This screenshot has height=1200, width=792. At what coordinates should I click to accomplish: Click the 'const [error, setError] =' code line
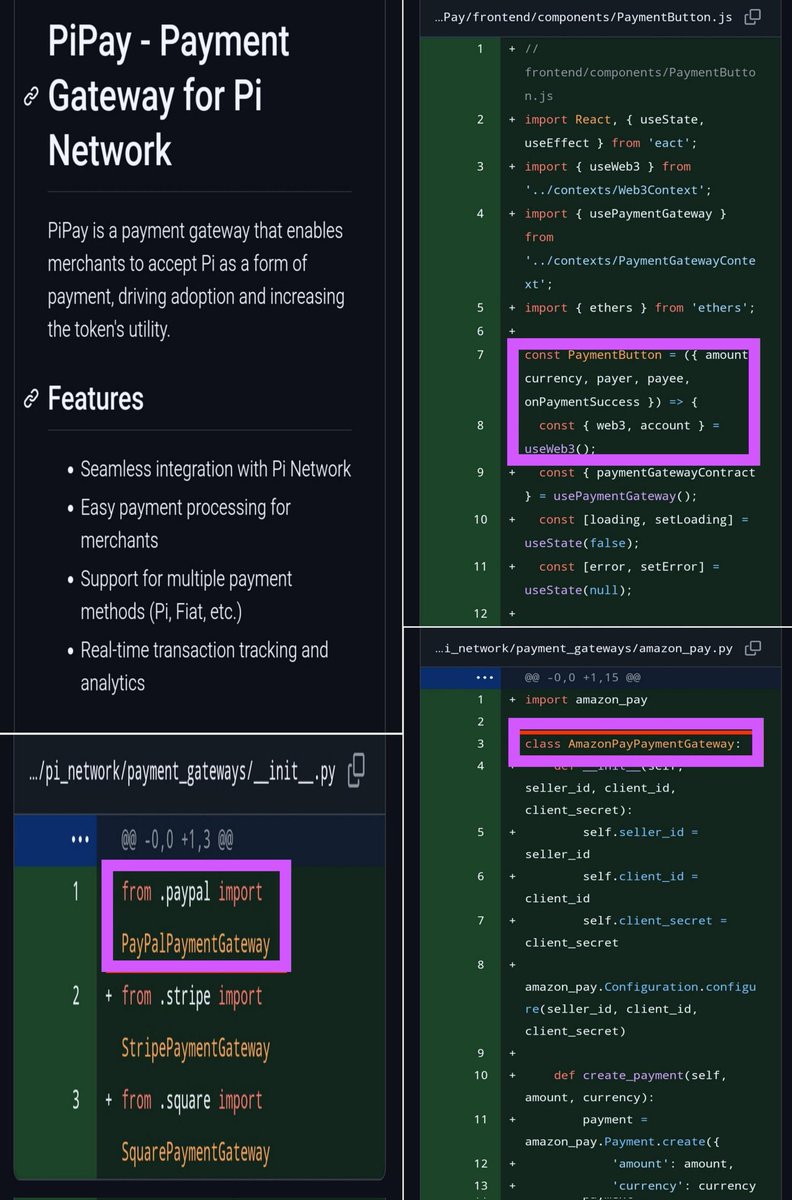tap(628, 566)
